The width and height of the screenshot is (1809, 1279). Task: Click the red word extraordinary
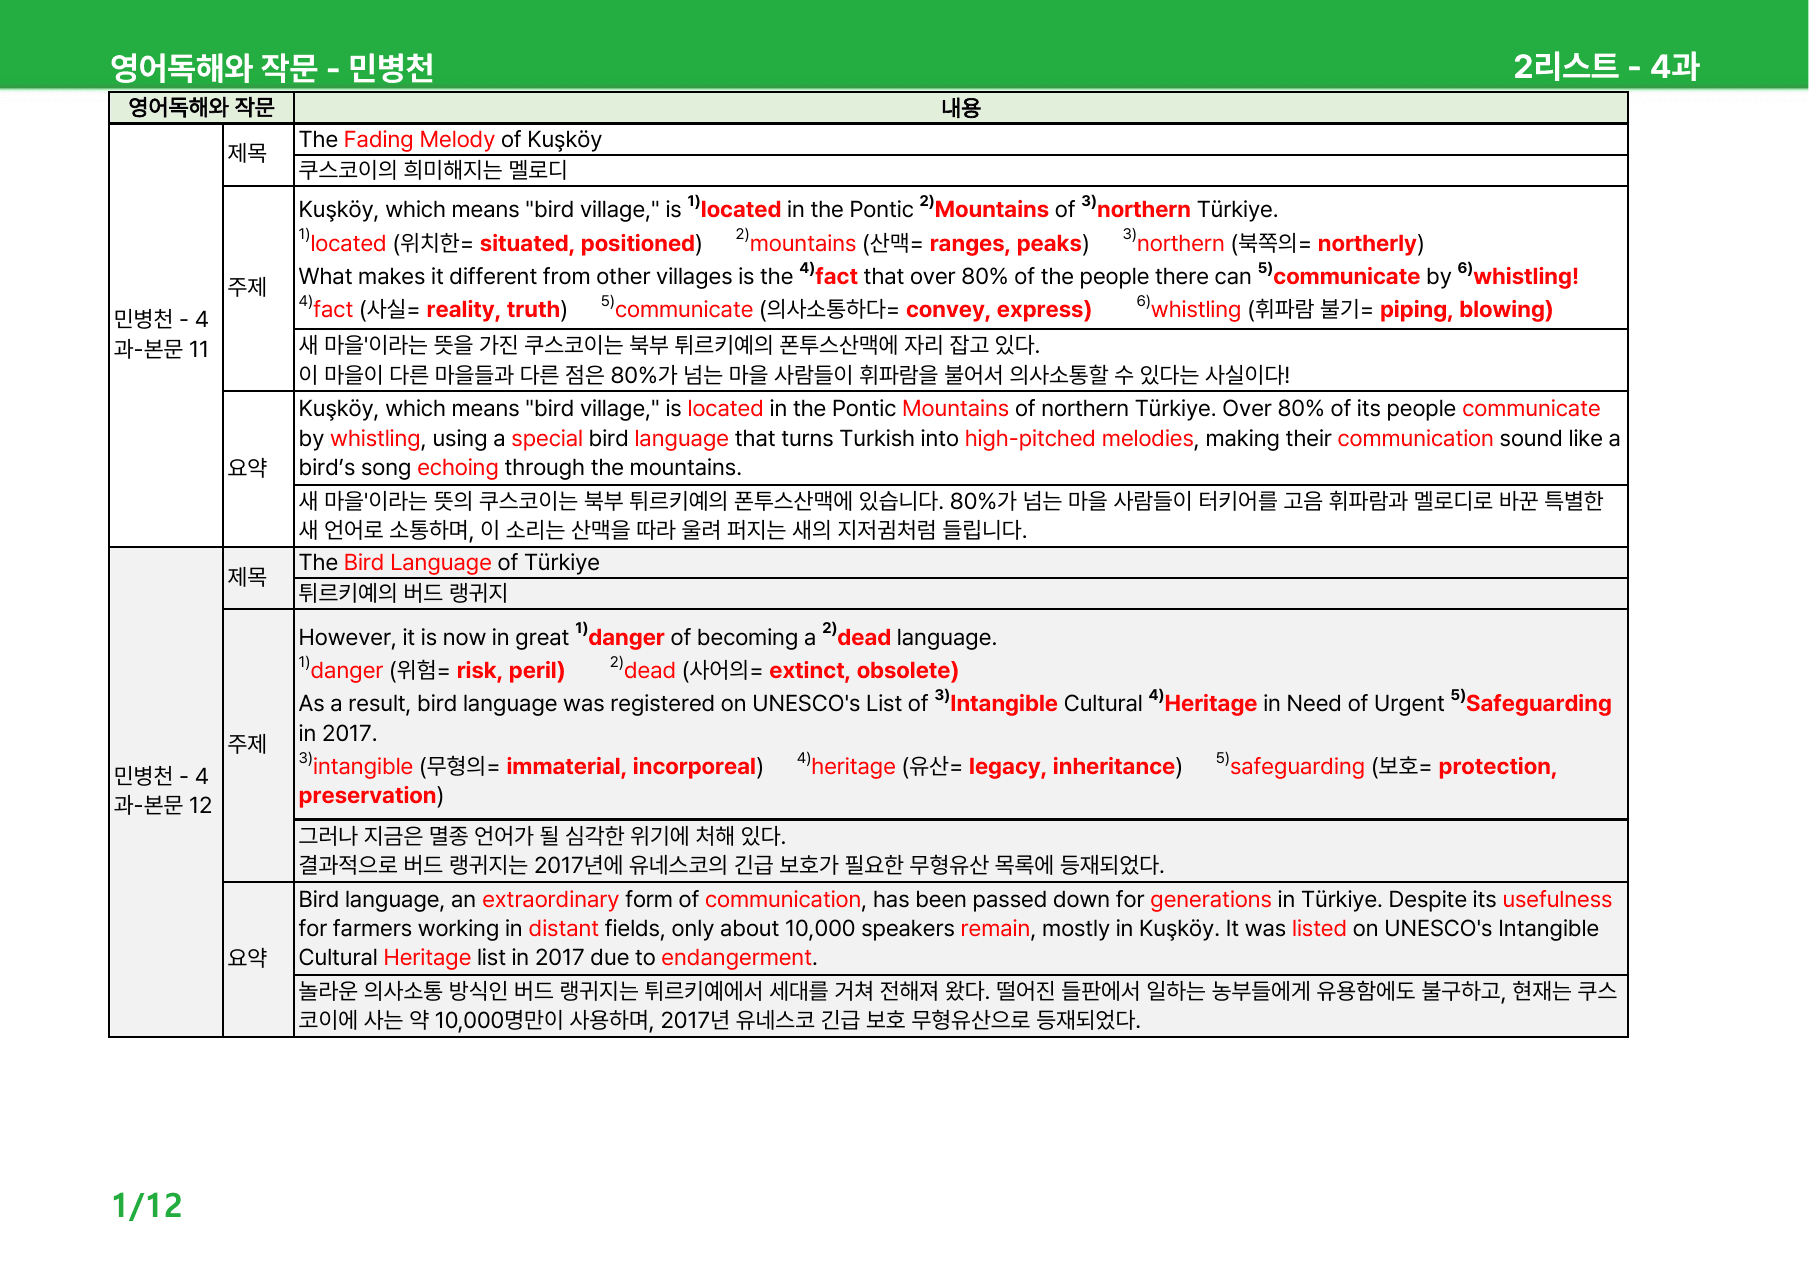click(x=550, y=899)
